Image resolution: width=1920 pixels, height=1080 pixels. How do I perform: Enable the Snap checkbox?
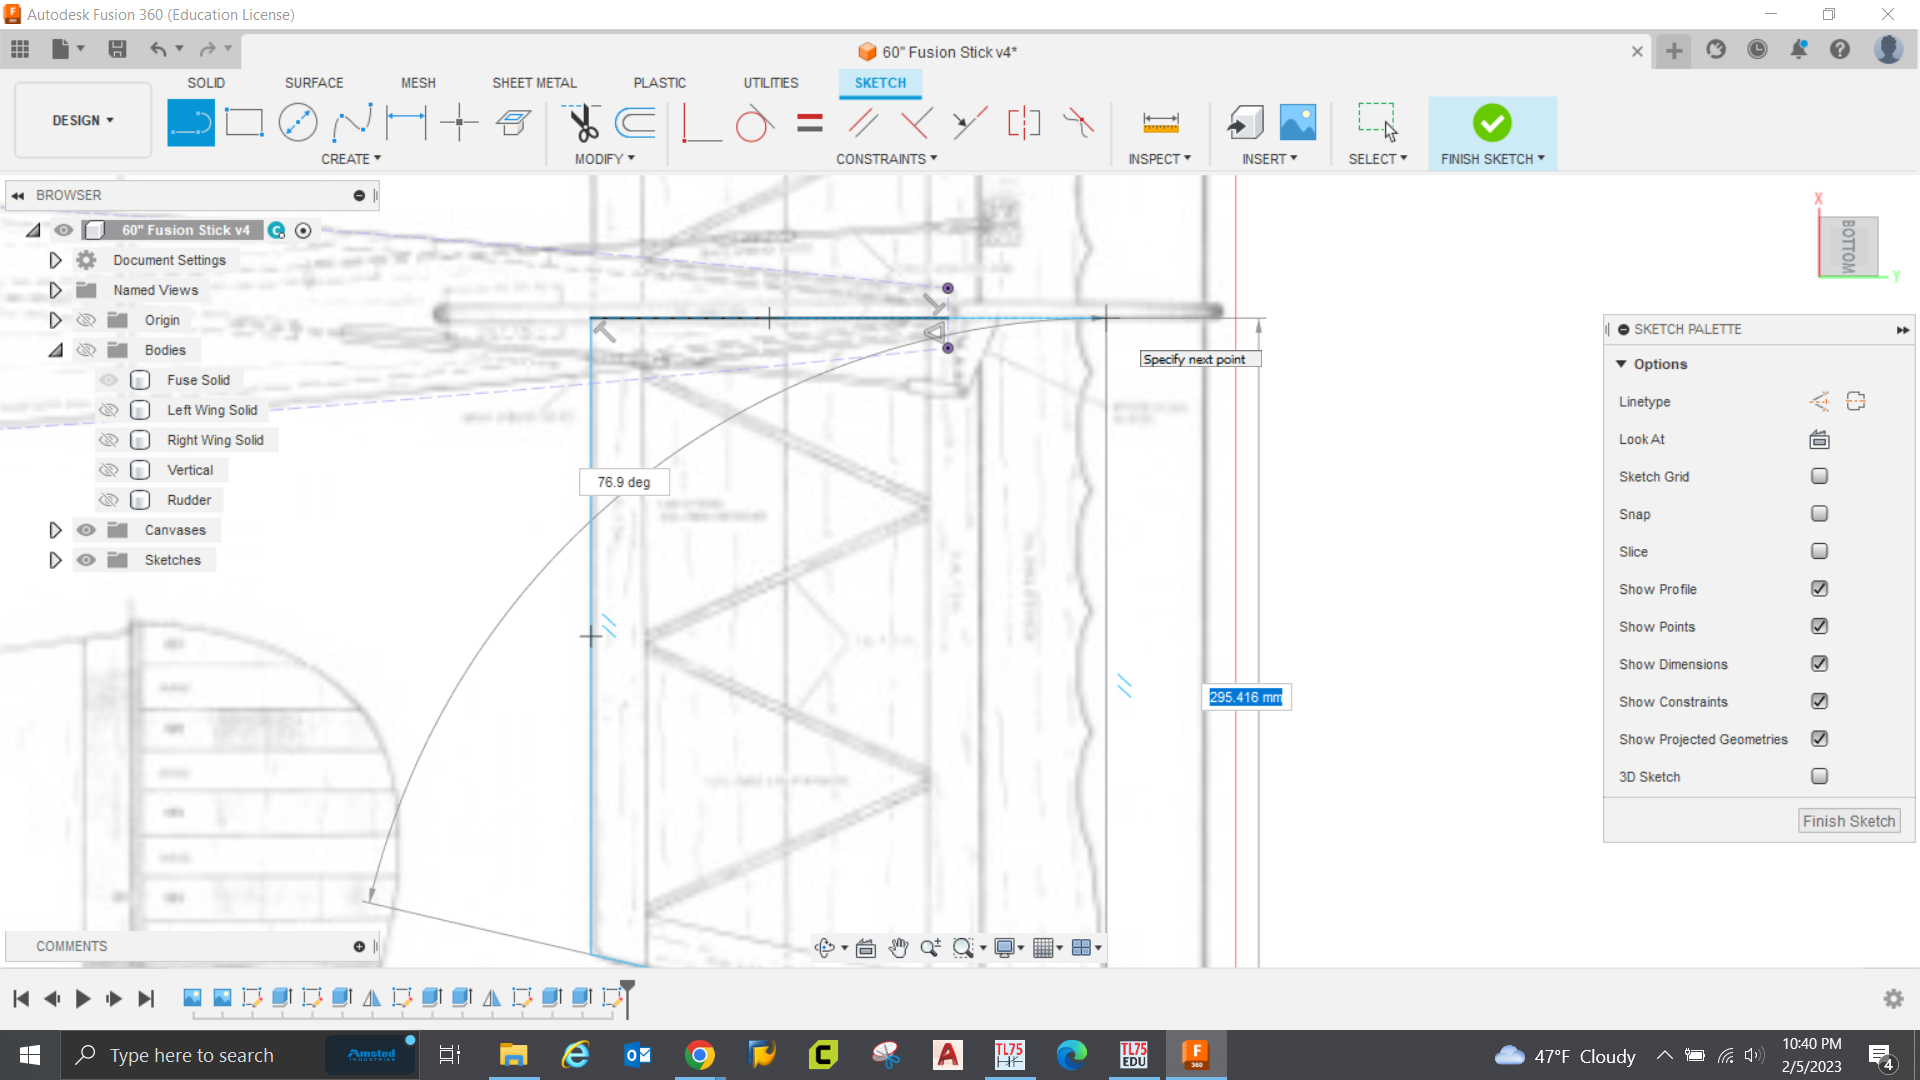coord(1819,514)
